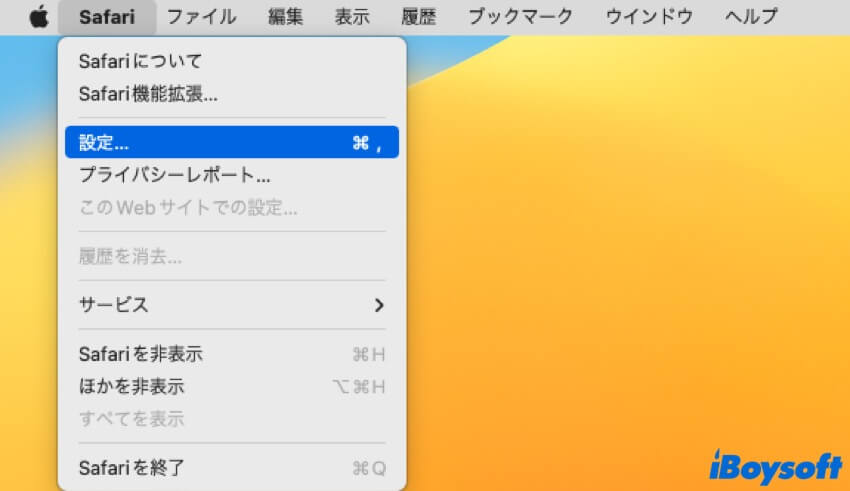The image size is (850, 491).
Task: Open the ヘルプ menu
Action: point(751,17)
